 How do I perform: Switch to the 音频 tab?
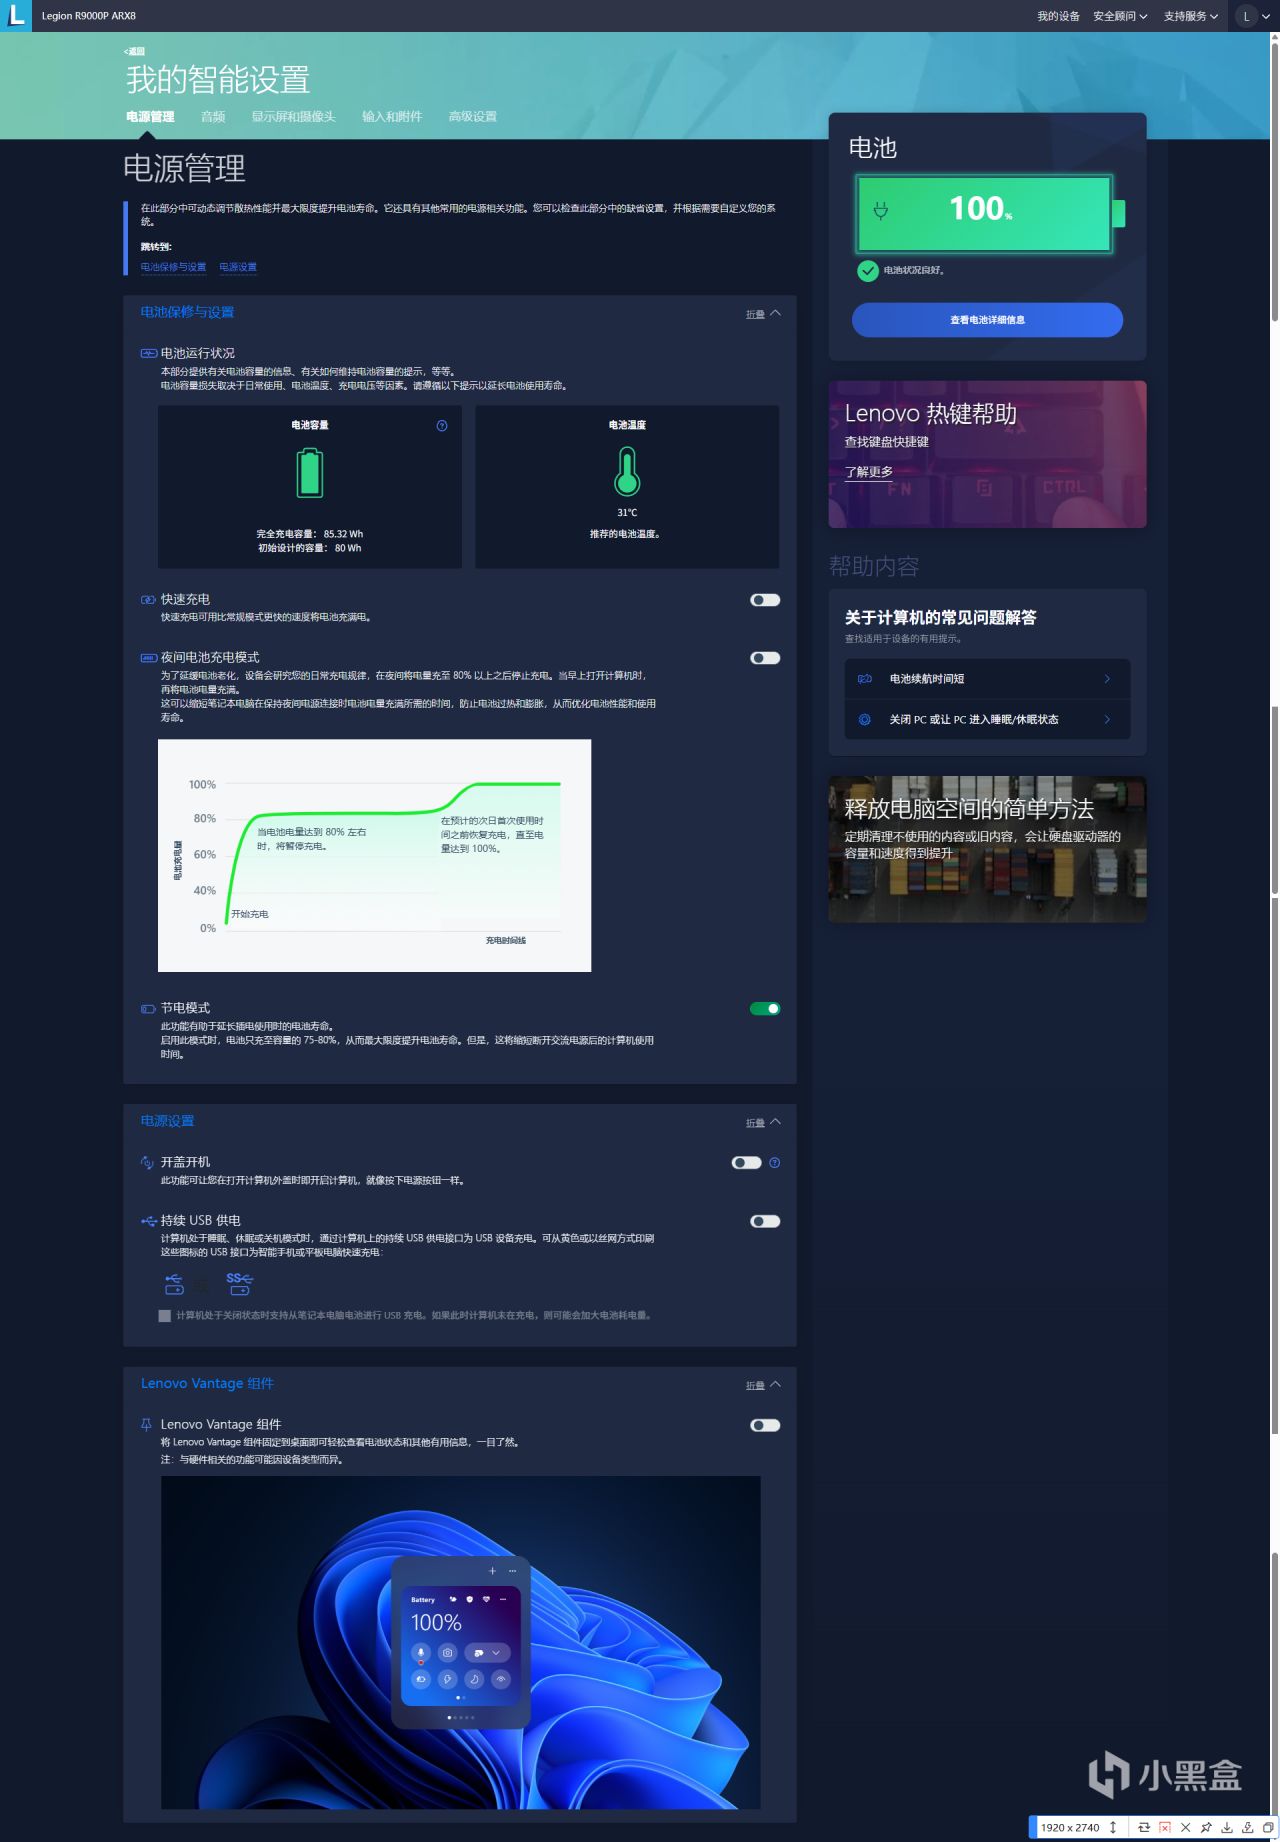[x=213, y=117]
